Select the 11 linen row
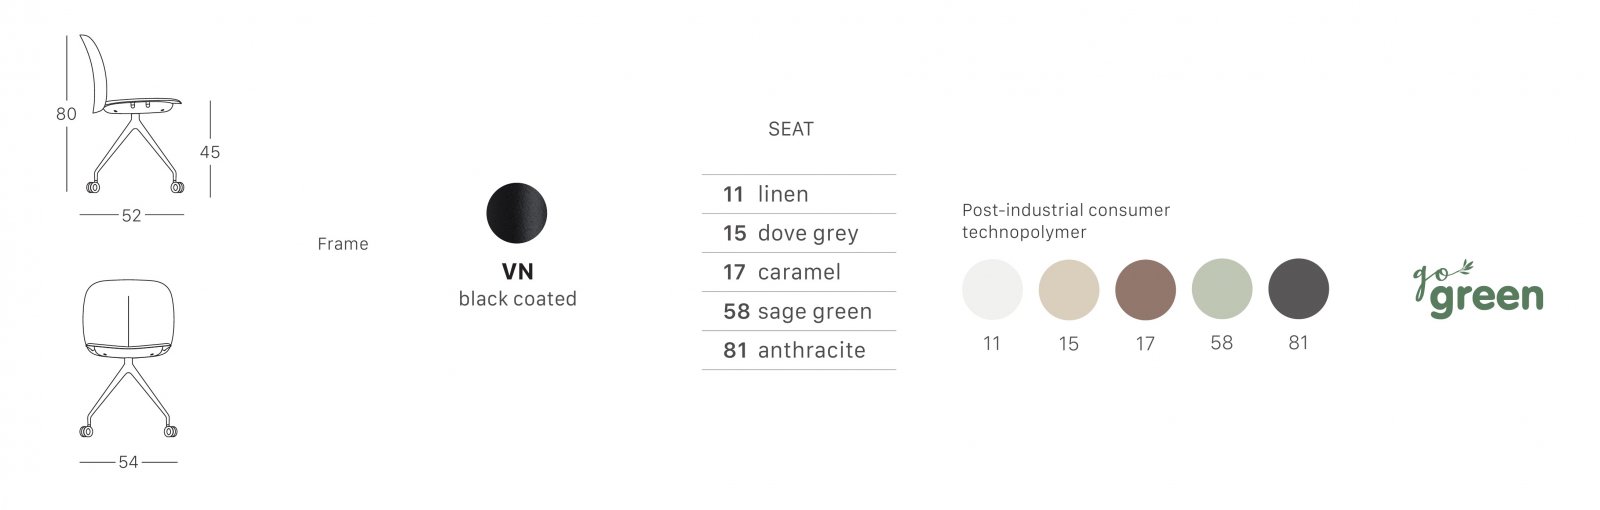This screenshot has height=510, width=1600. (798, 194)
